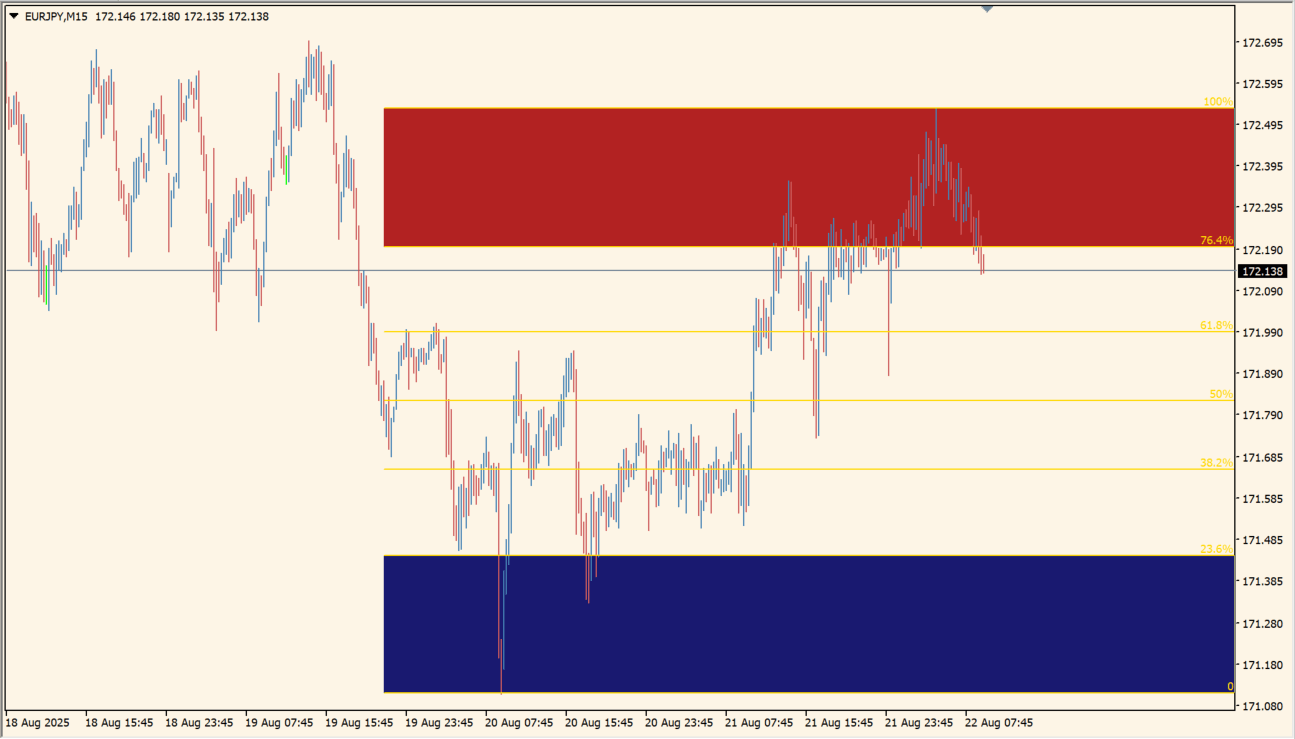Click price scale value 172.295
This screenshot has height=739, width=1295.
pos(1262,208)
